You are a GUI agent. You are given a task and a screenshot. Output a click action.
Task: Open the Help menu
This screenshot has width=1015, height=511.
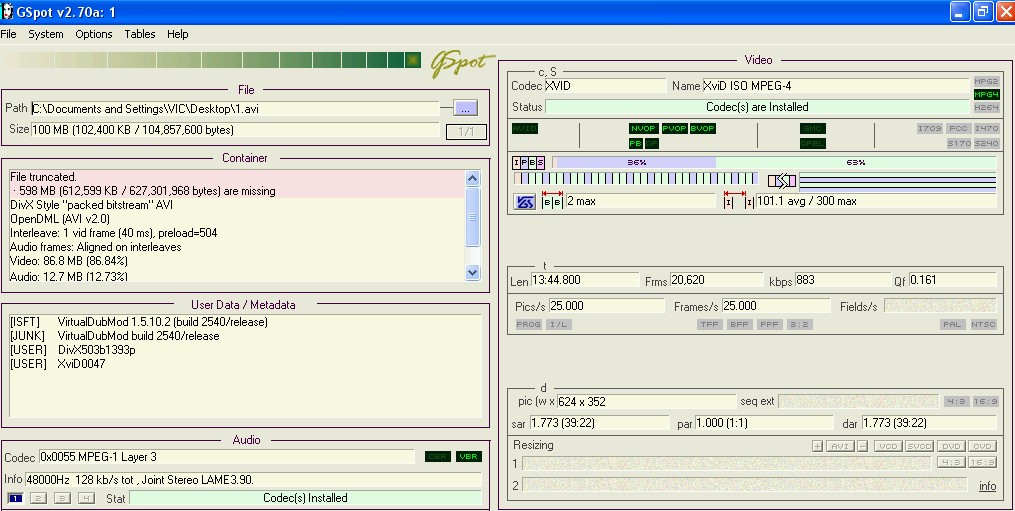pos(177,34)
